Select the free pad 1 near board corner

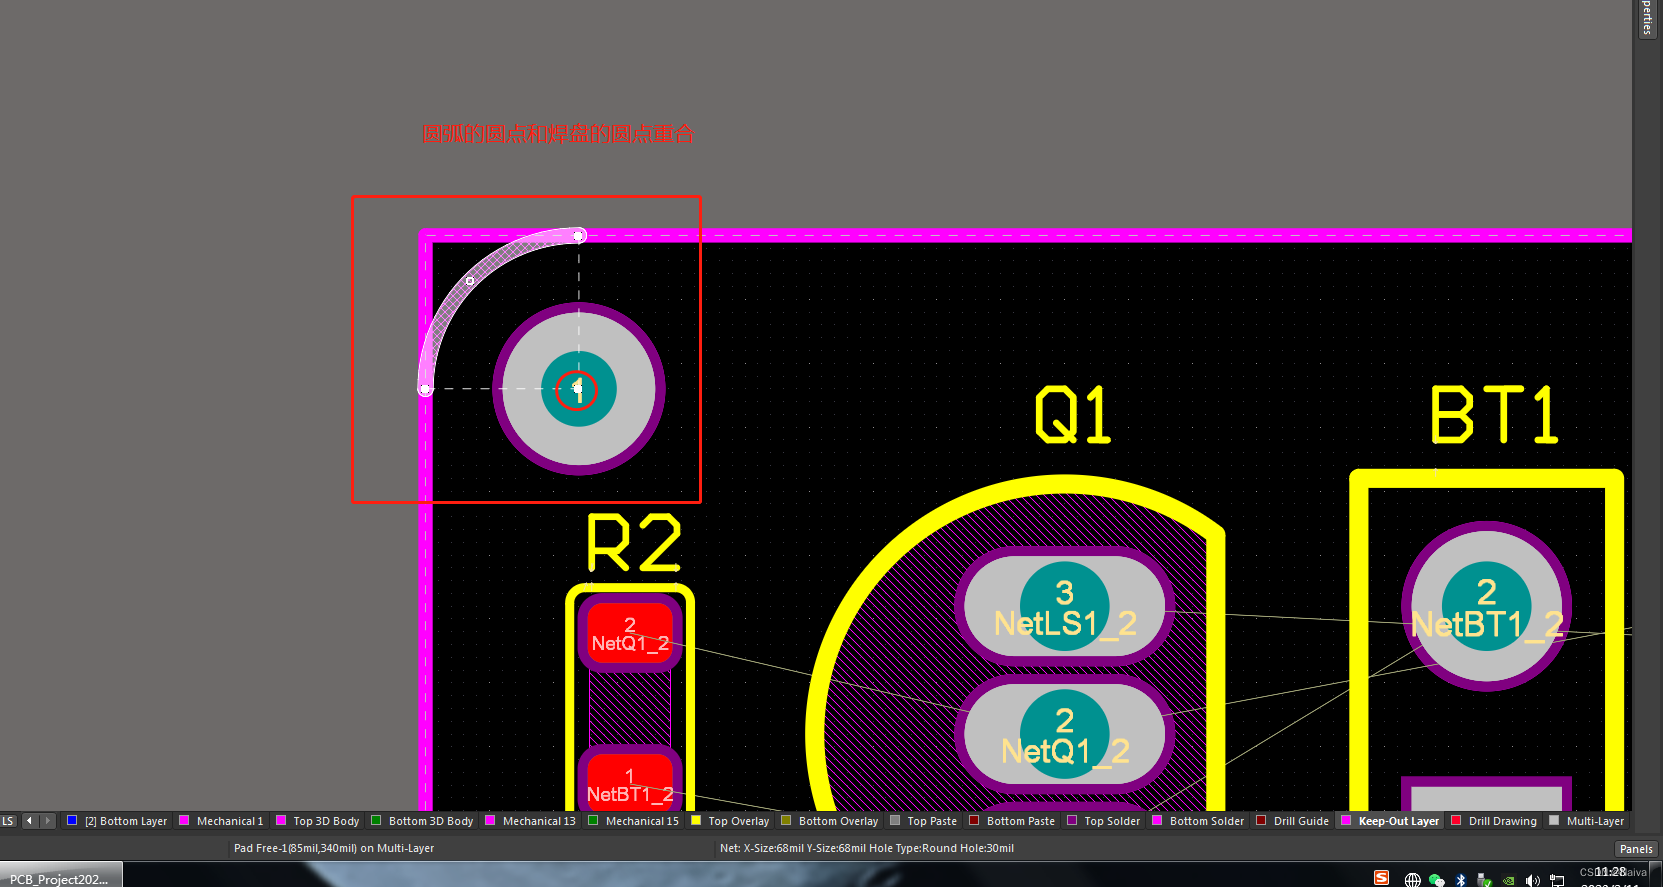[x=578, y=389]
